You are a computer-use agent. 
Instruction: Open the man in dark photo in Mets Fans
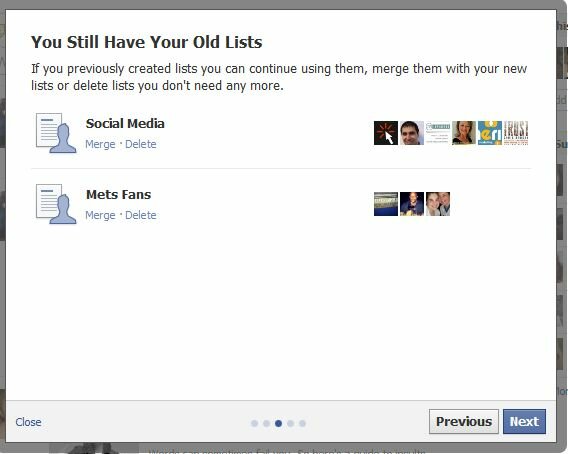click(x=412, y=204)
